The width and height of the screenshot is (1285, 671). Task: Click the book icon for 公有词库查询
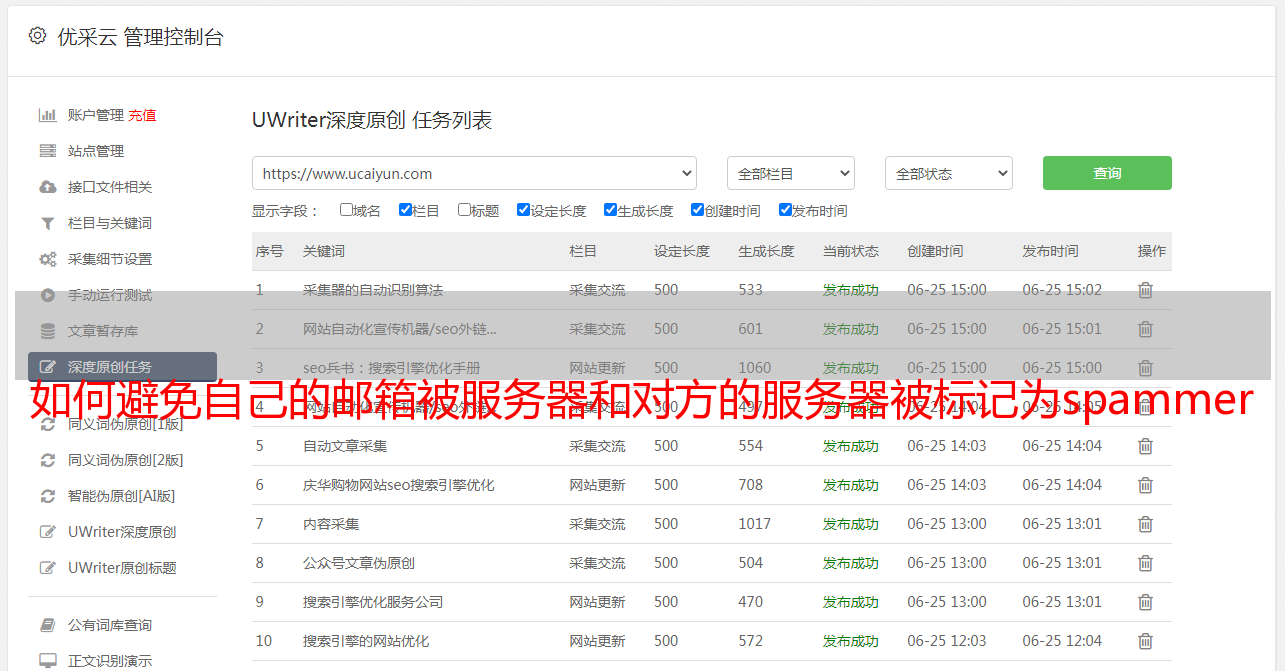[47, 625]
